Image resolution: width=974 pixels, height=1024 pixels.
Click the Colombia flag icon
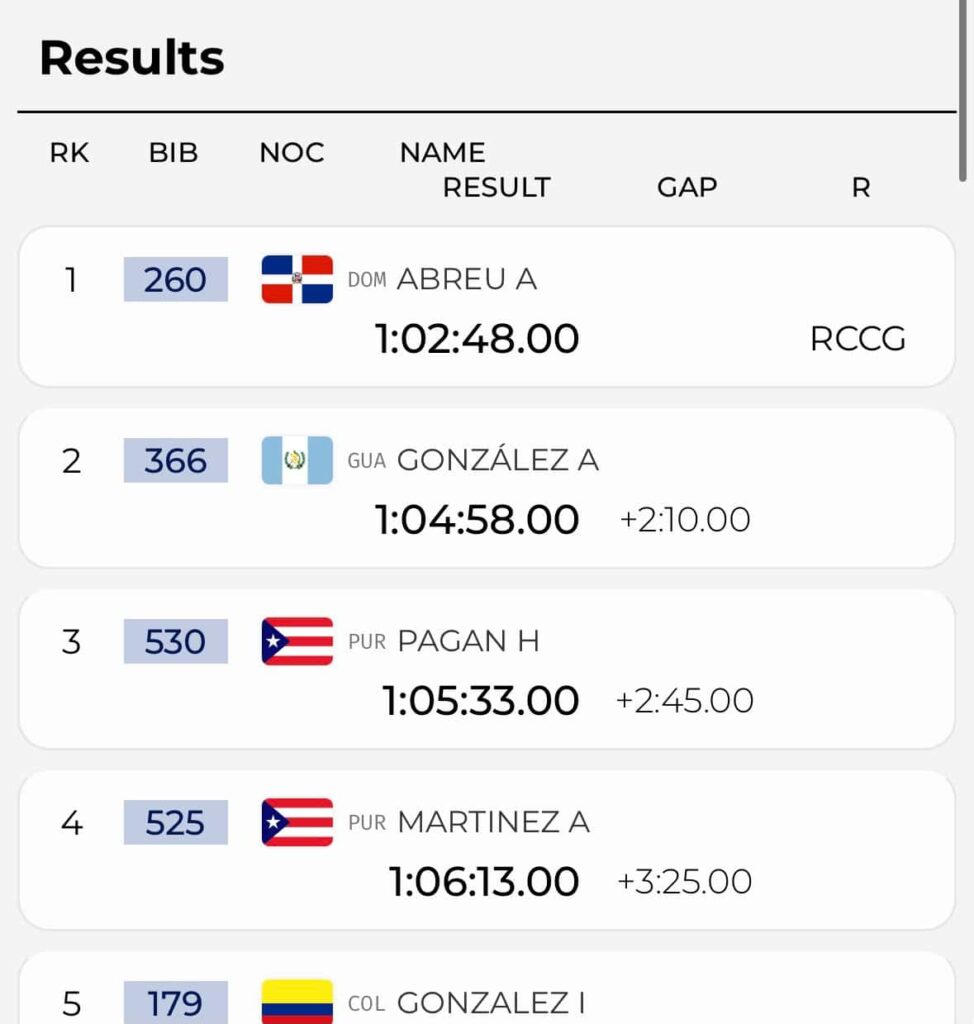tap(297, 1001)
